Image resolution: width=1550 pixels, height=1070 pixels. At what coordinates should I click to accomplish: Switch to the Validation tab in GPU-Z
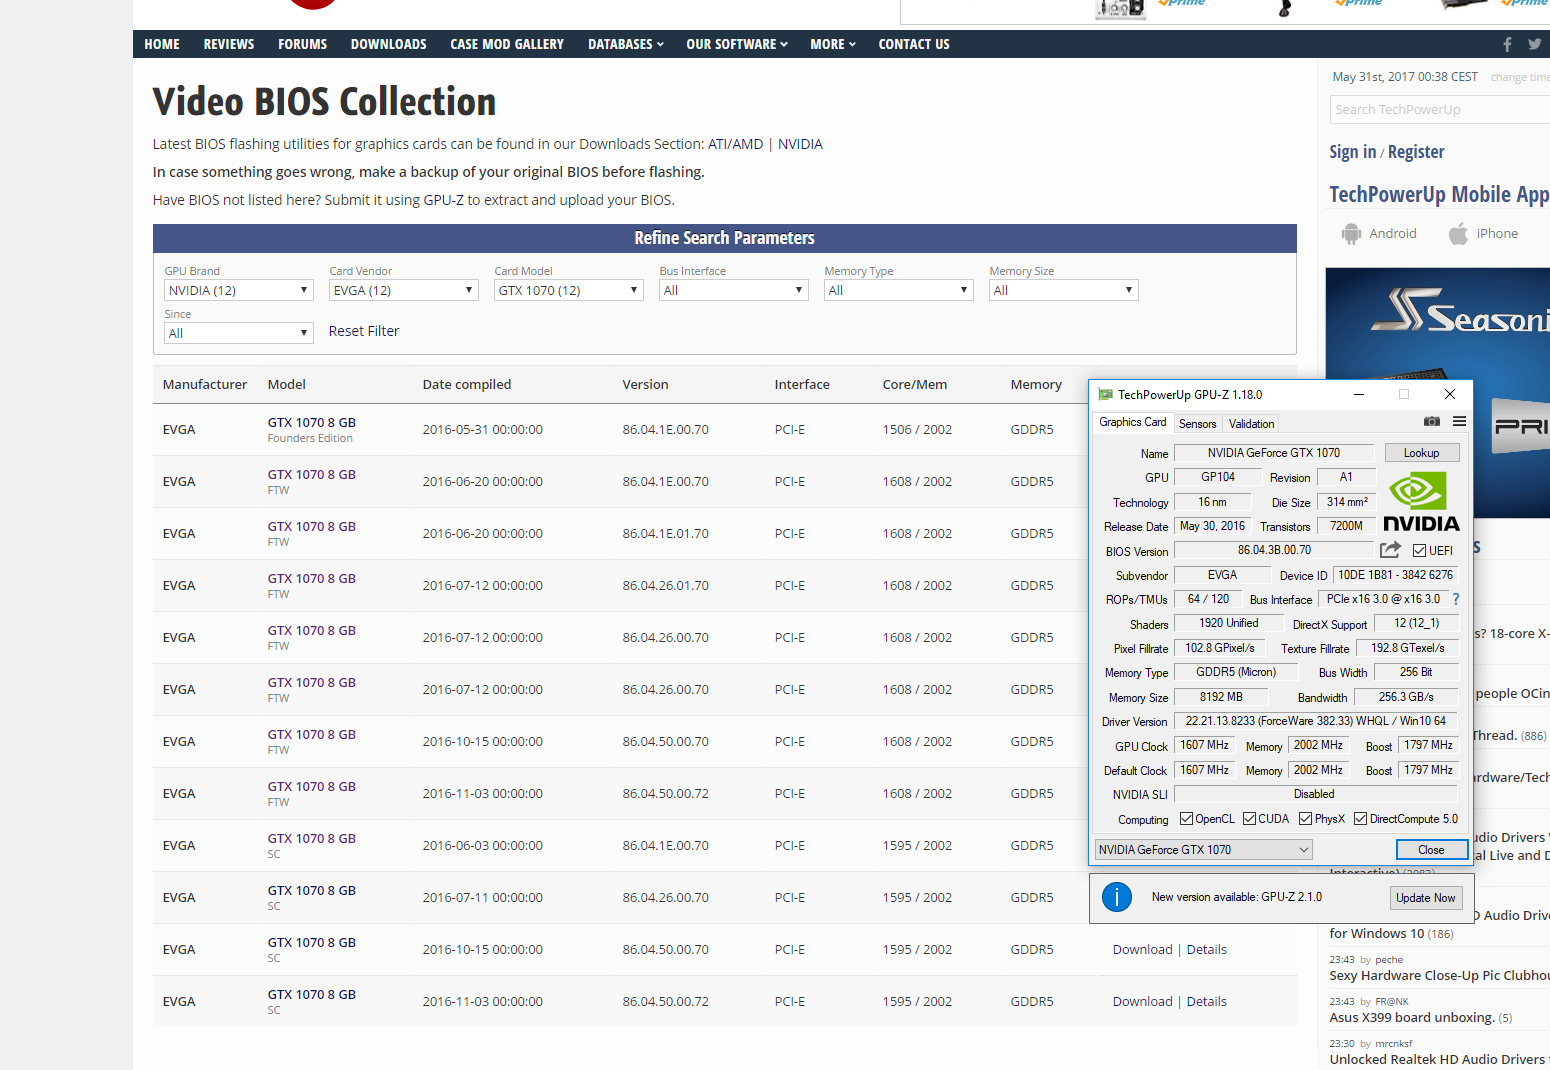[1251, 424]
